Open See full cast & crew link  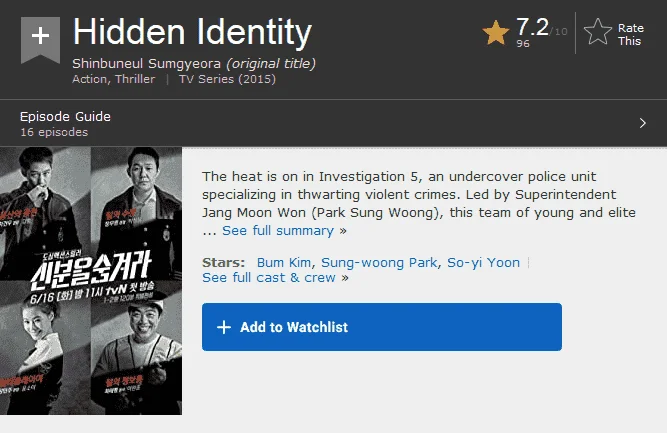269,277
